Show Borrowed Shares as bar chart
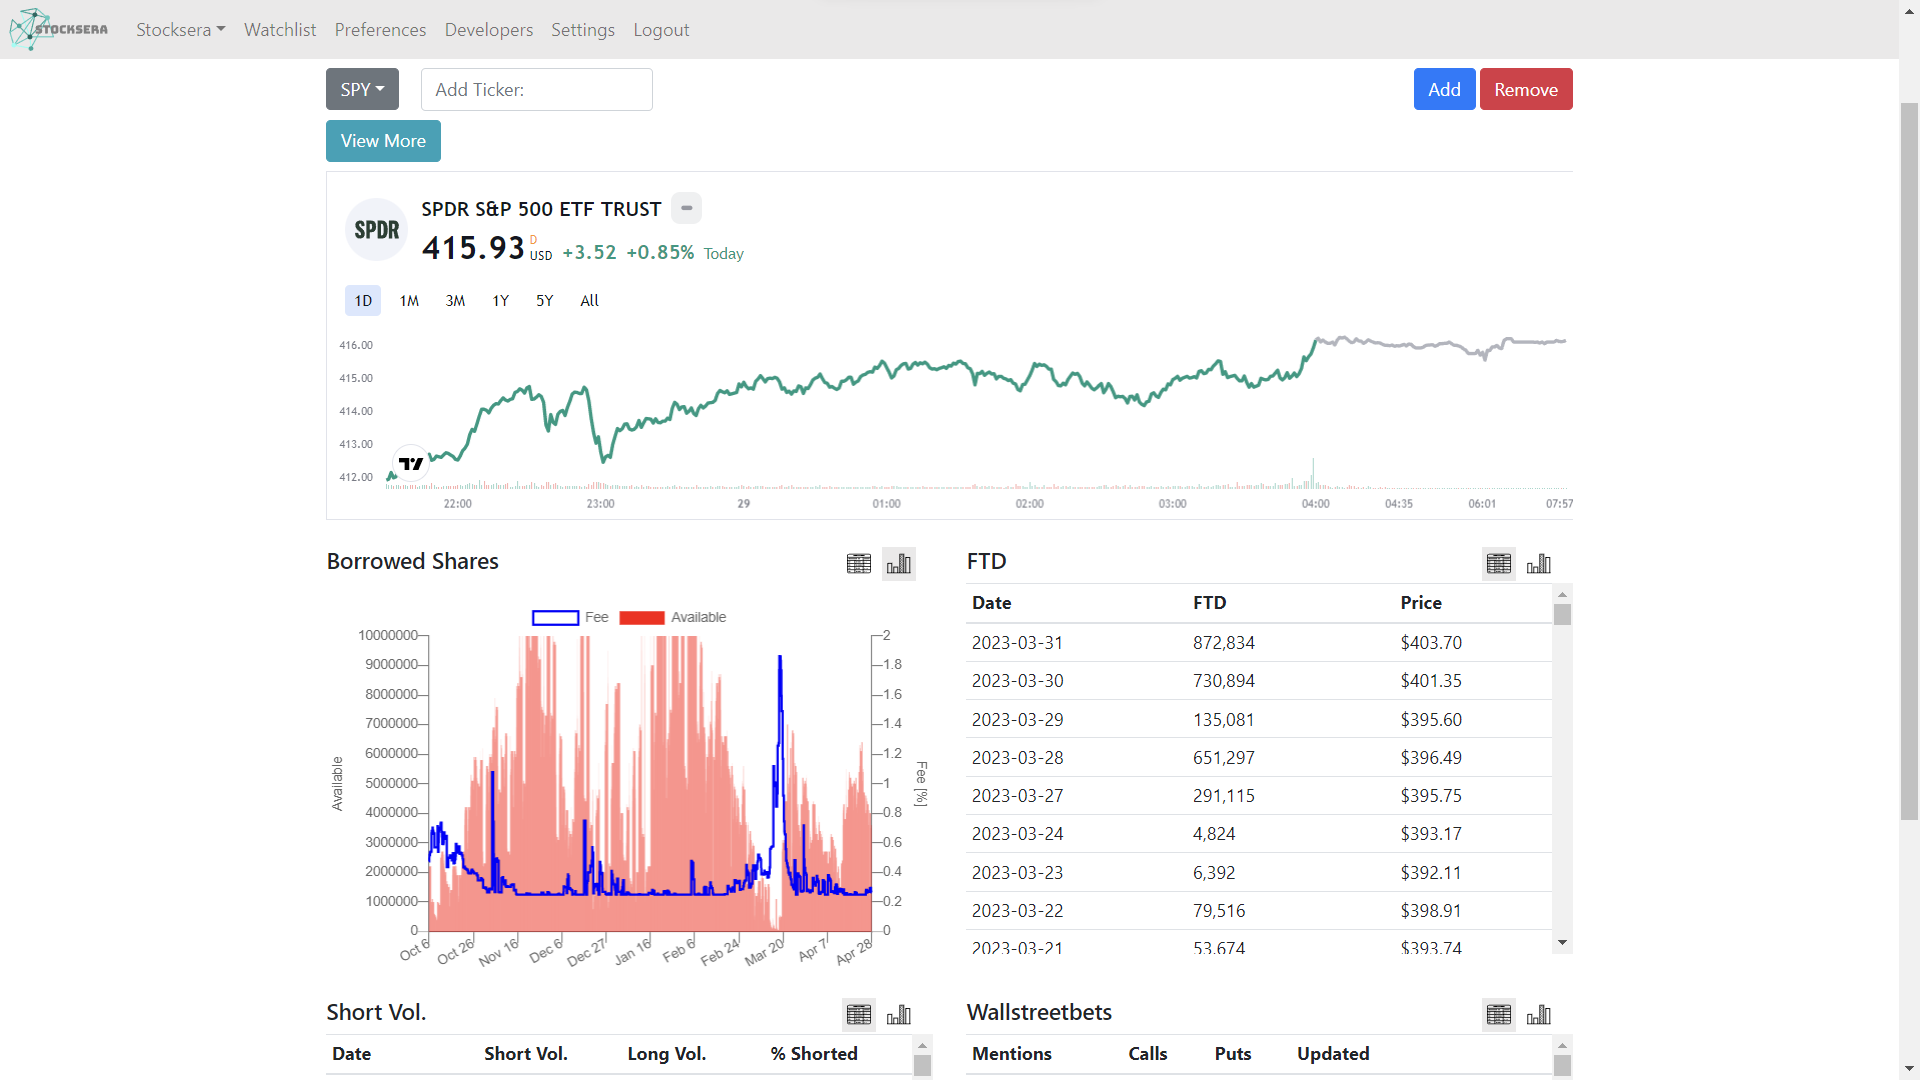This screenshot has width=1920, height=1080. [898, 564]
